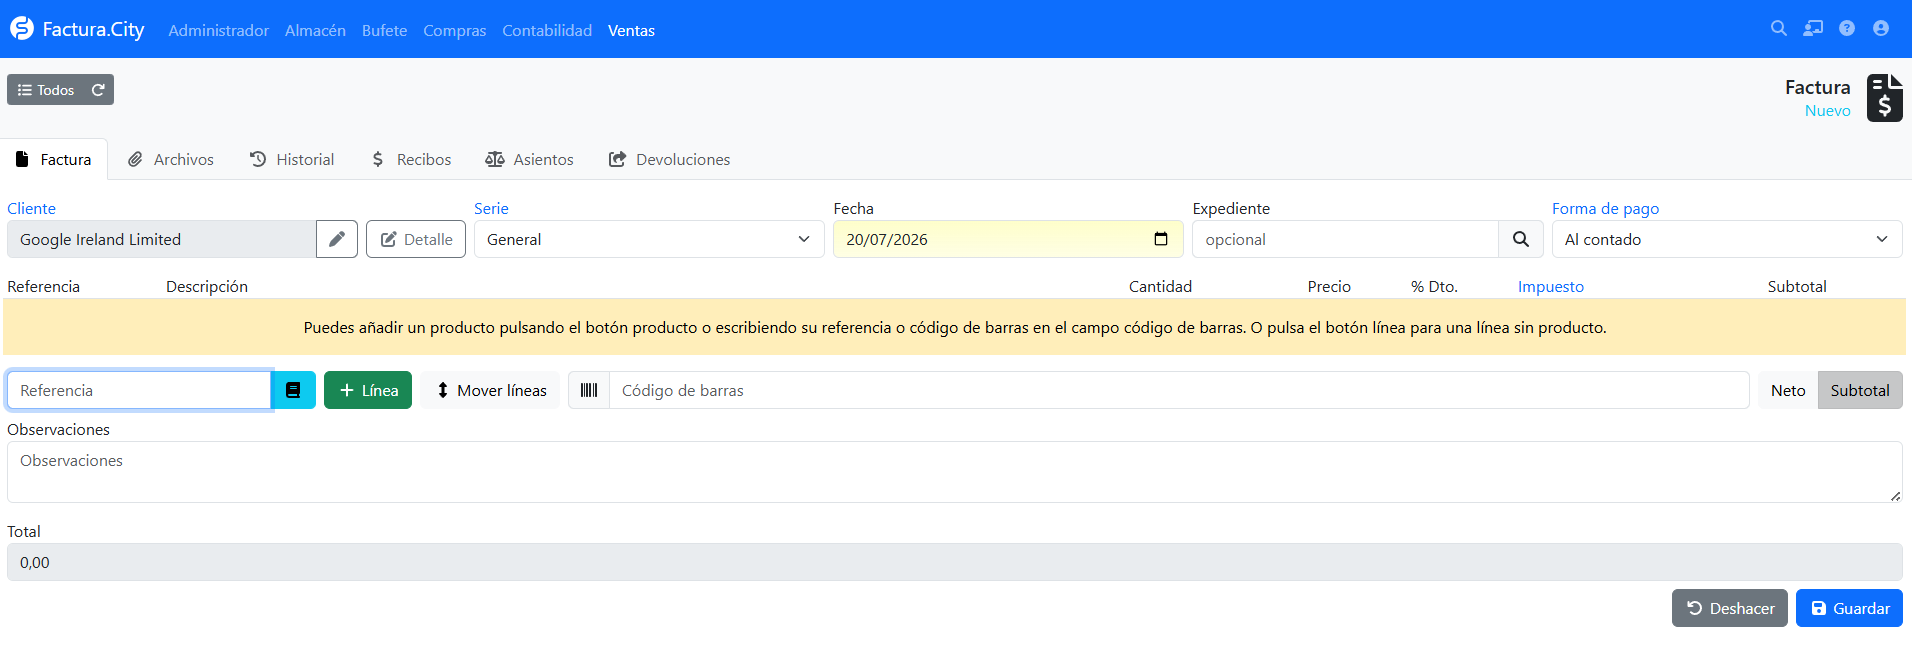Expand the Forma de pago dropdown
1912x657 pixels.
pos(1727,239)
